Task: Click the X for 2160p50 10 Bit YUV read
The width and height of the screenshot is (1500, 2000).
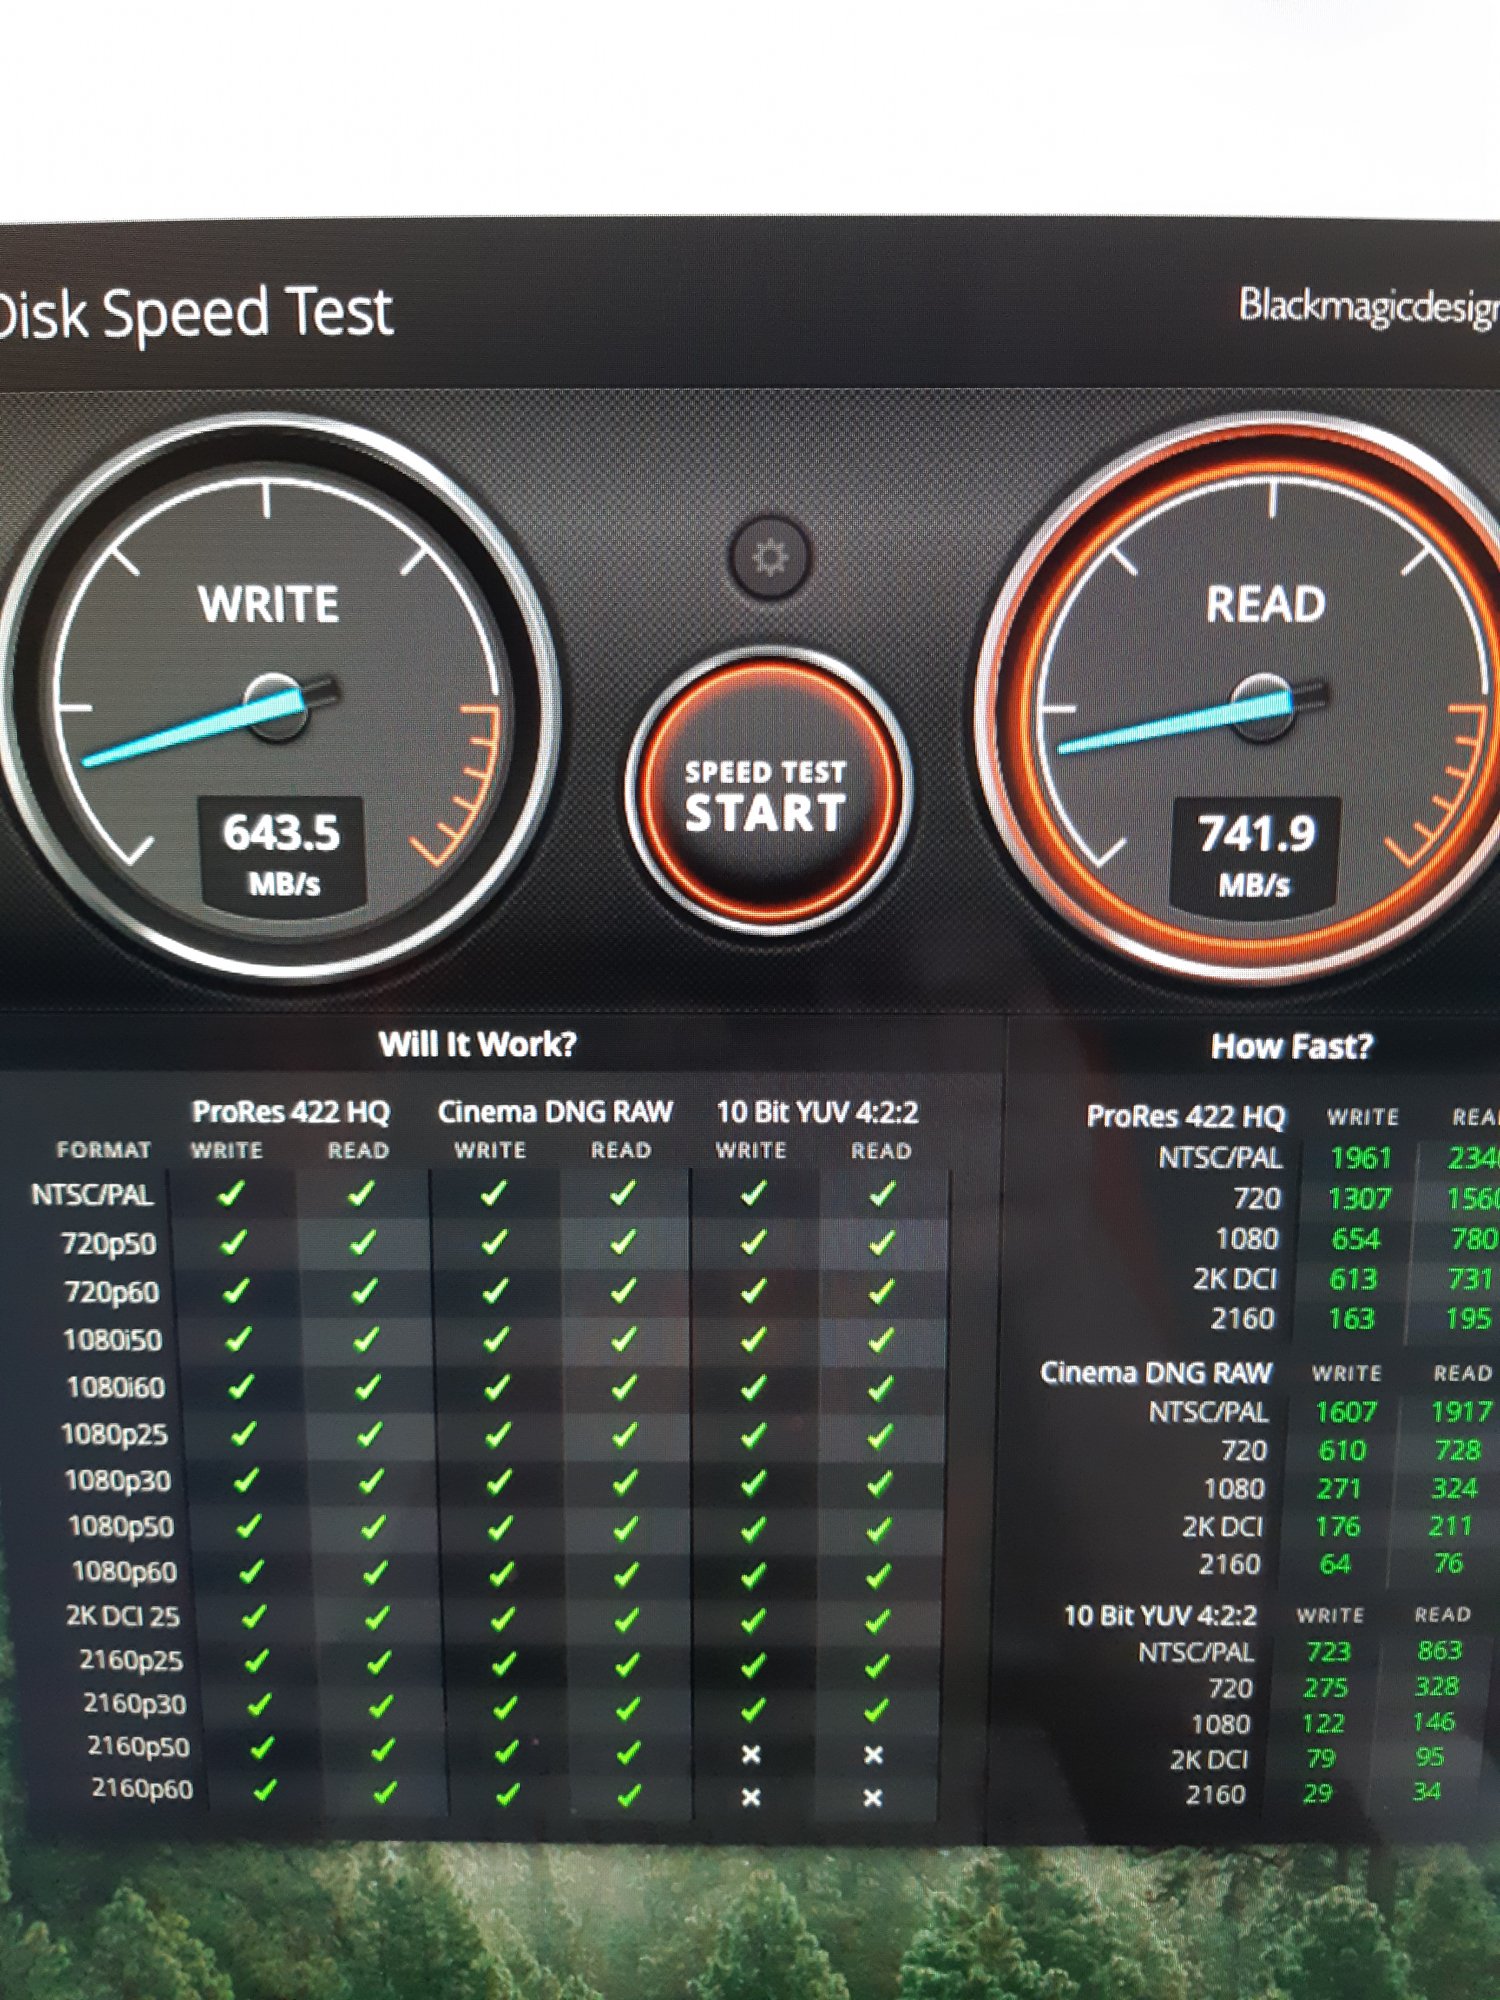Action: click(873, 1754)
